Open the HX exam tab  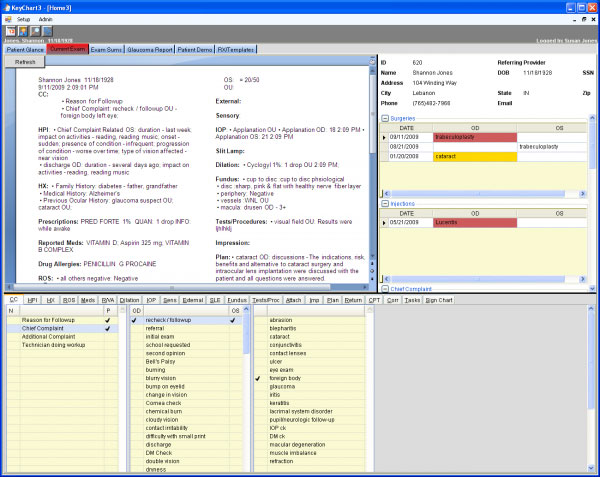pos(51,300)
